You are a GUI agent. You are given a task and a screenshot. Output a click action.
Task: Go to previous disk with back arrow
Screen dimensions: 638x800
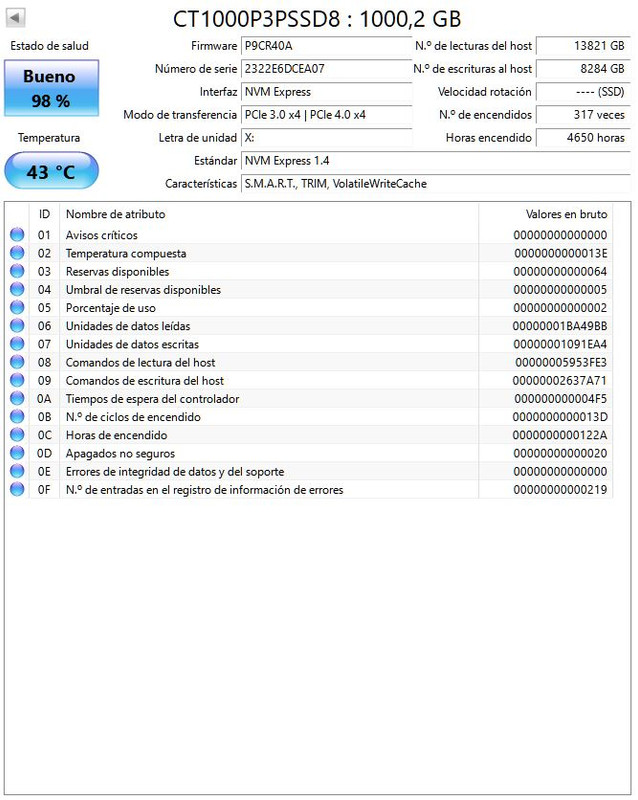15,18
